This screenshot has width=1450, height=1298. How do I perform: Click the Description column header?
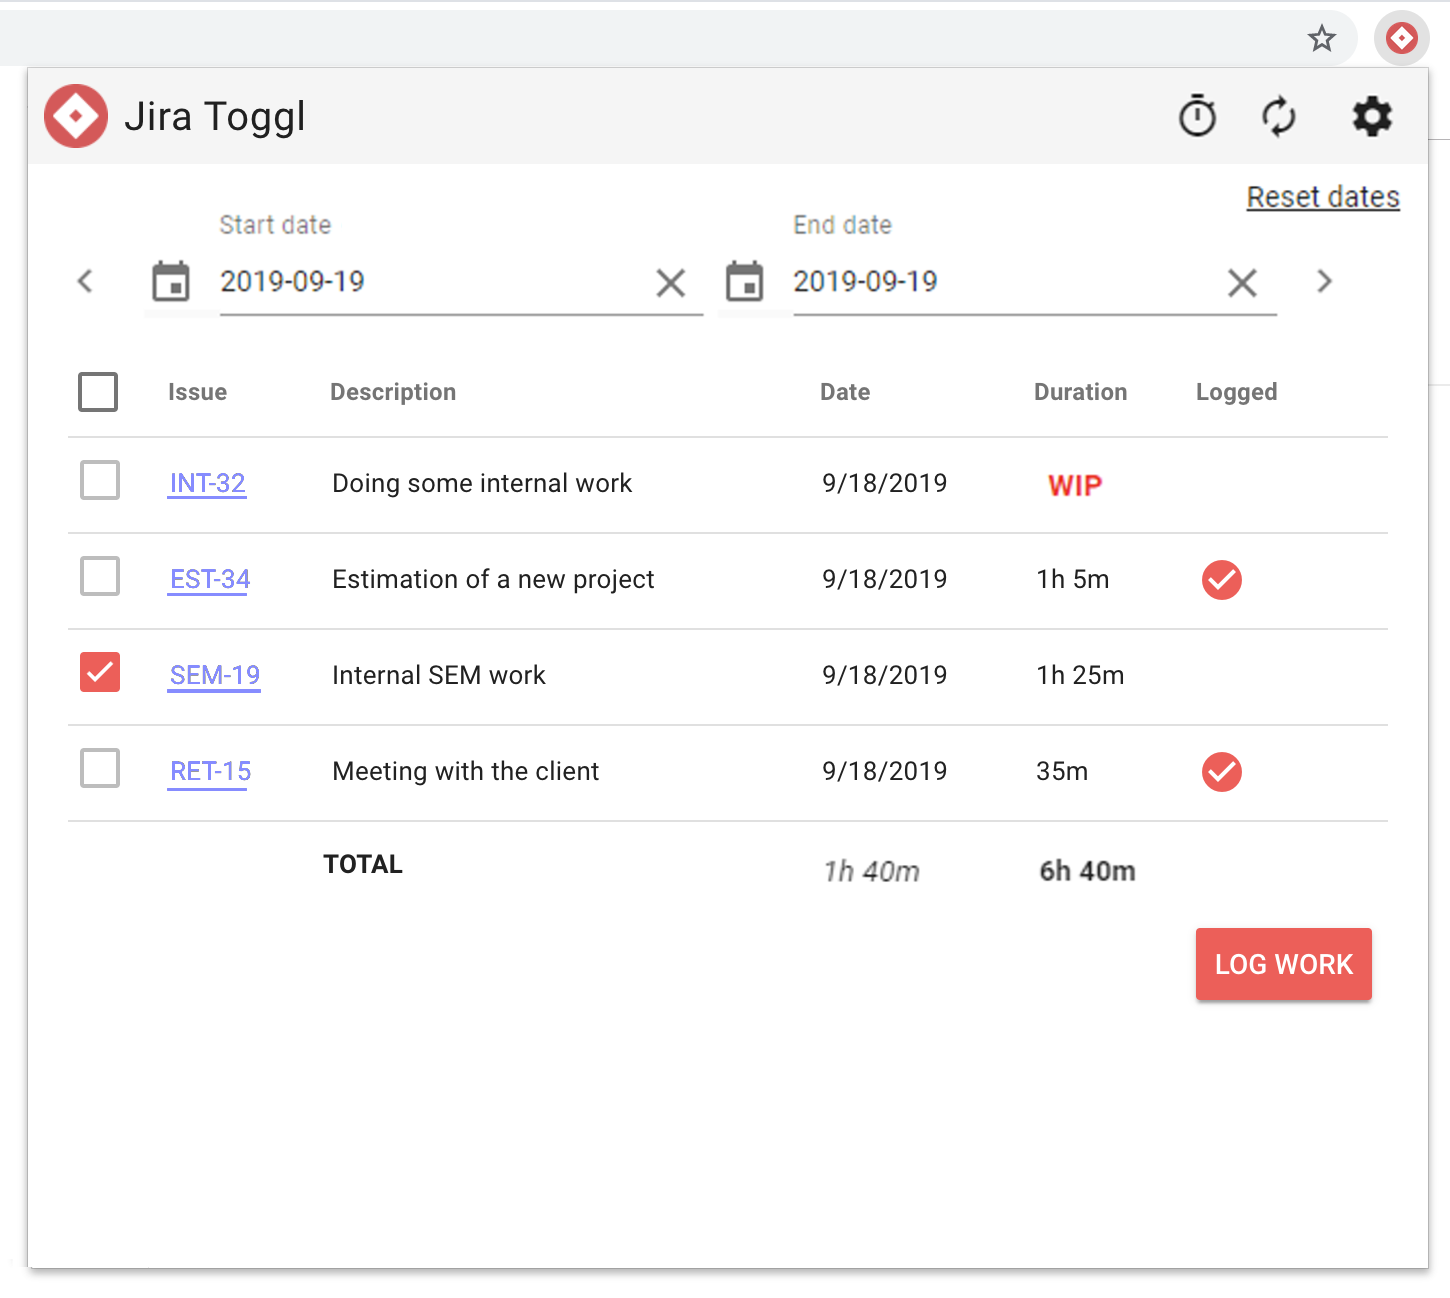(x=393, y=392)
